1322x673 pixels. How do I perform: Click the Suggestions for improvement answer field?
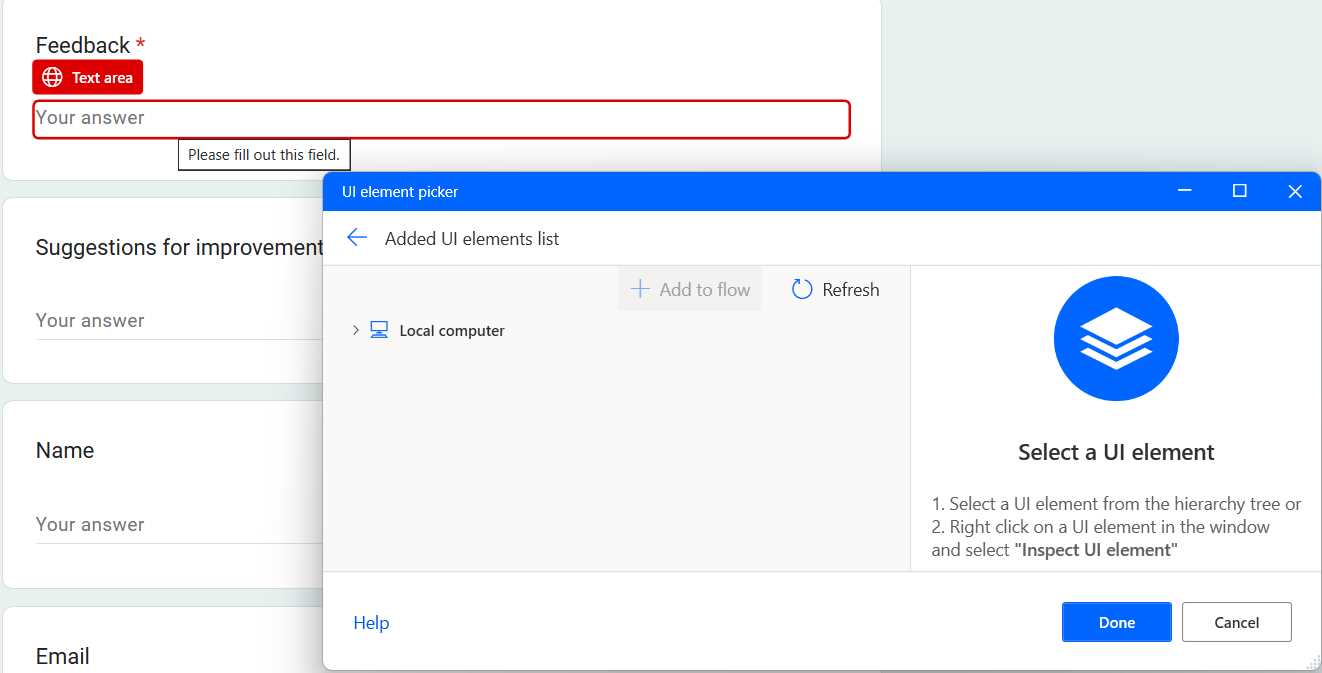coord(150,320)
